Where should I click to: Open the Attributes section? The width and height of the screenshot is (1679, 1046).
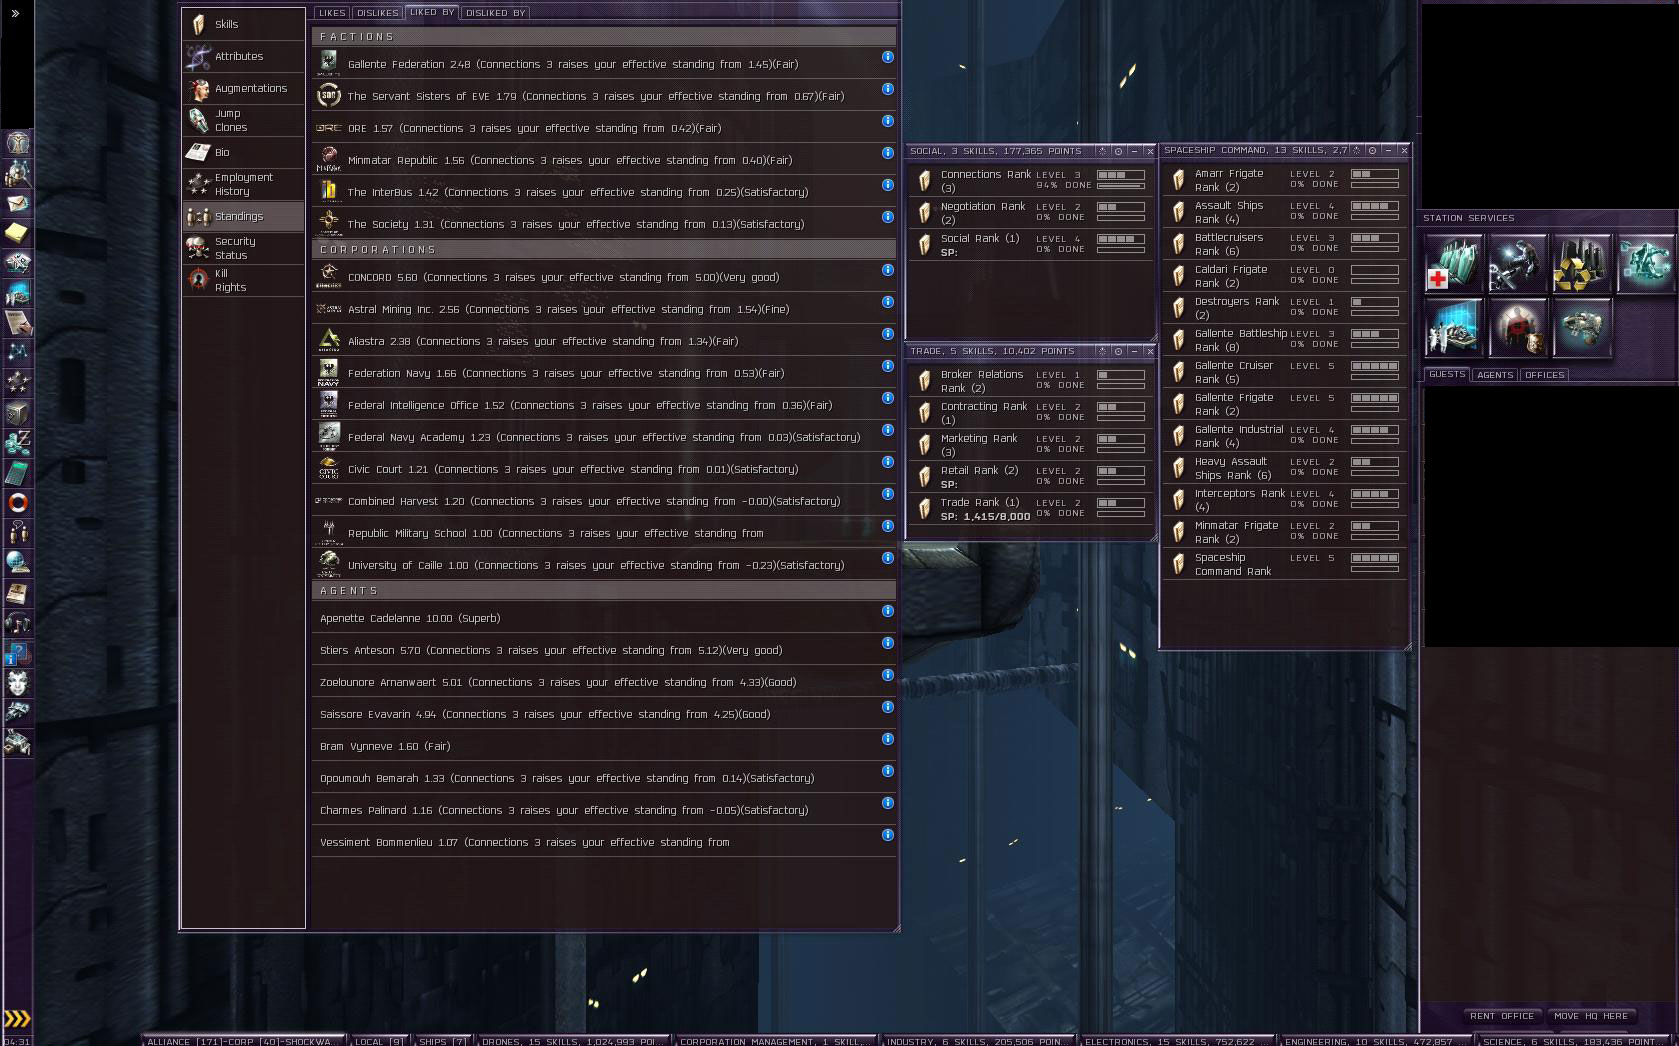(x=244, y=56)
